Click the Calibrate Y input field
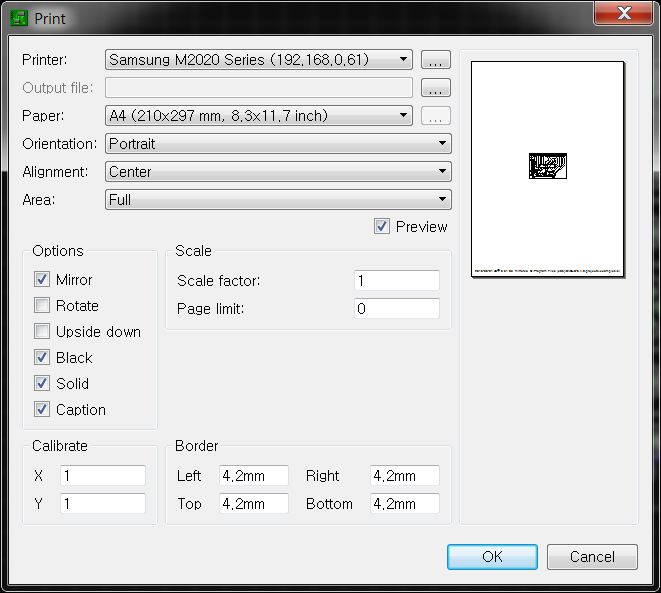The width and height of the screenshot is (661, 593). pos(103,503)
